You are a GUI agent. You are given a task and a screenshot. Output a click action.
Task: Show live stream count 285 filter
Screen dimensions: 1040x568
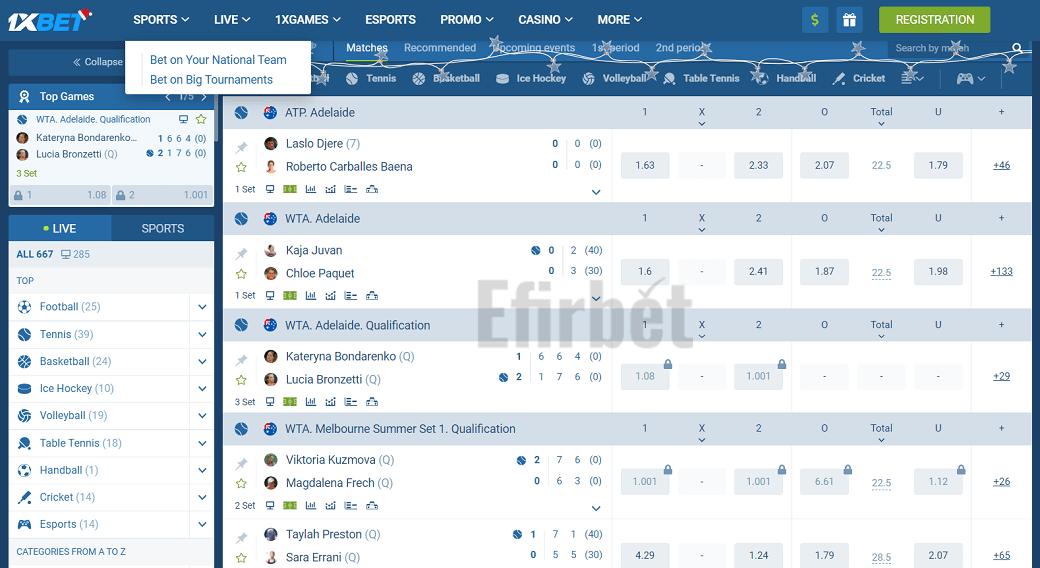75,254
